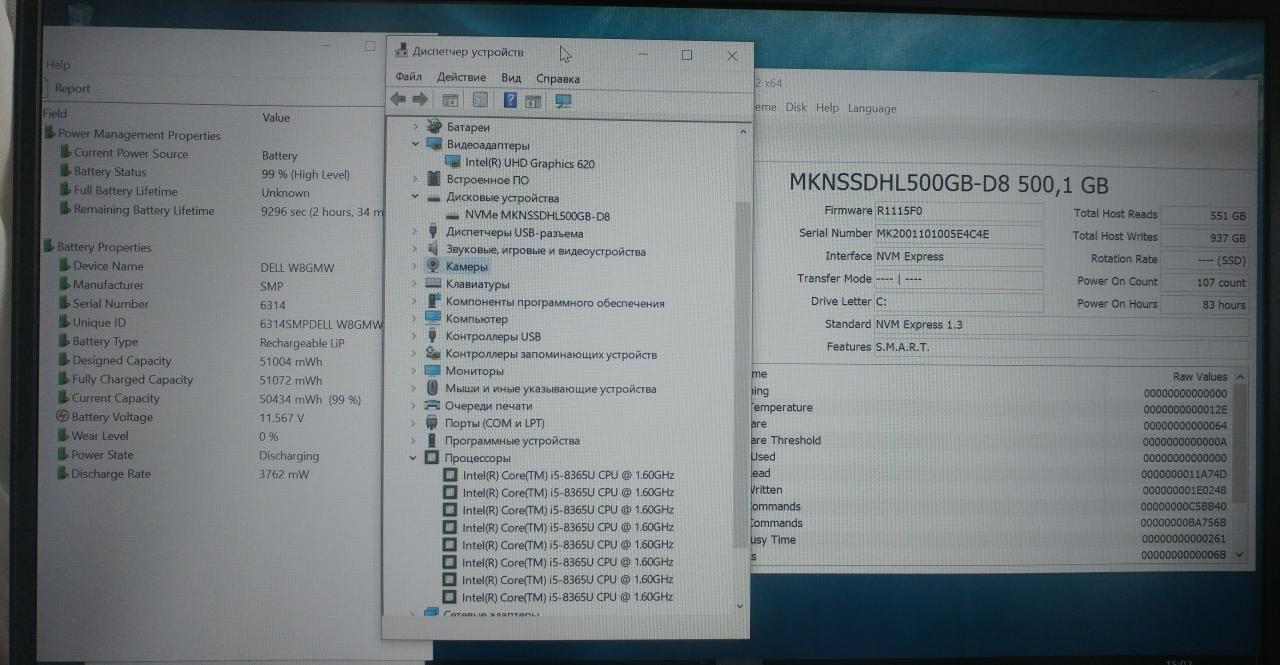1280x665 pixels.
Task: Click the Встроенное ПО firmware chip icon
Action: pos(434,180)
